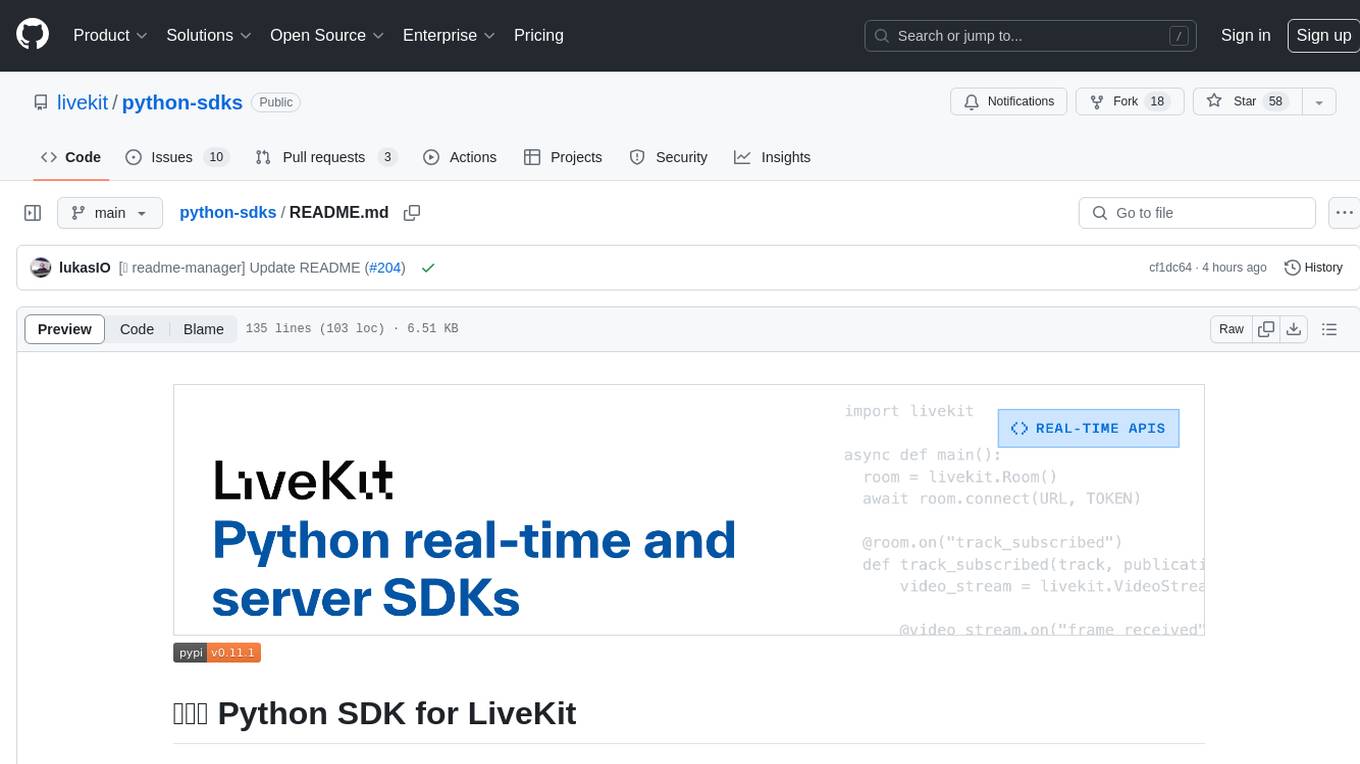This screenshot has height=764, width=1360.
Task: Click the commit status checkmark
Action: click(x=428, y=268)
